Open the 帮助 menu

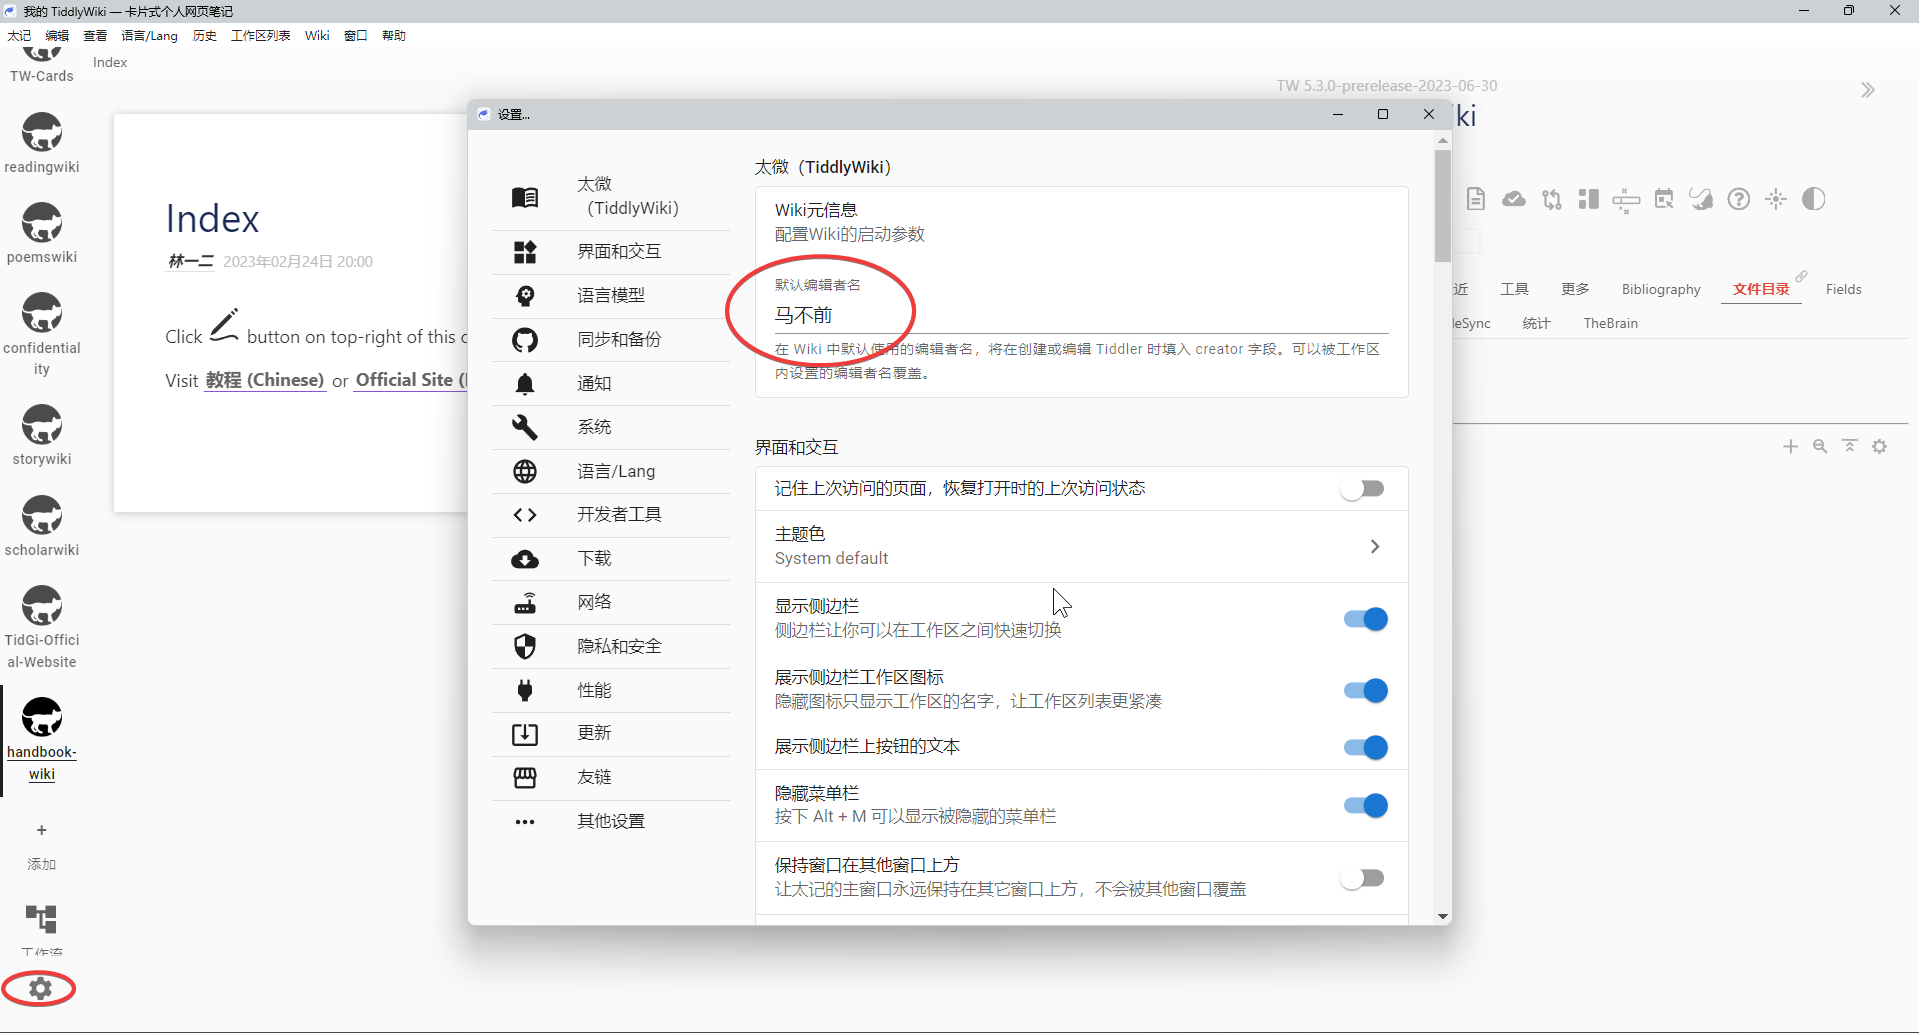click(x=393, y=35)
